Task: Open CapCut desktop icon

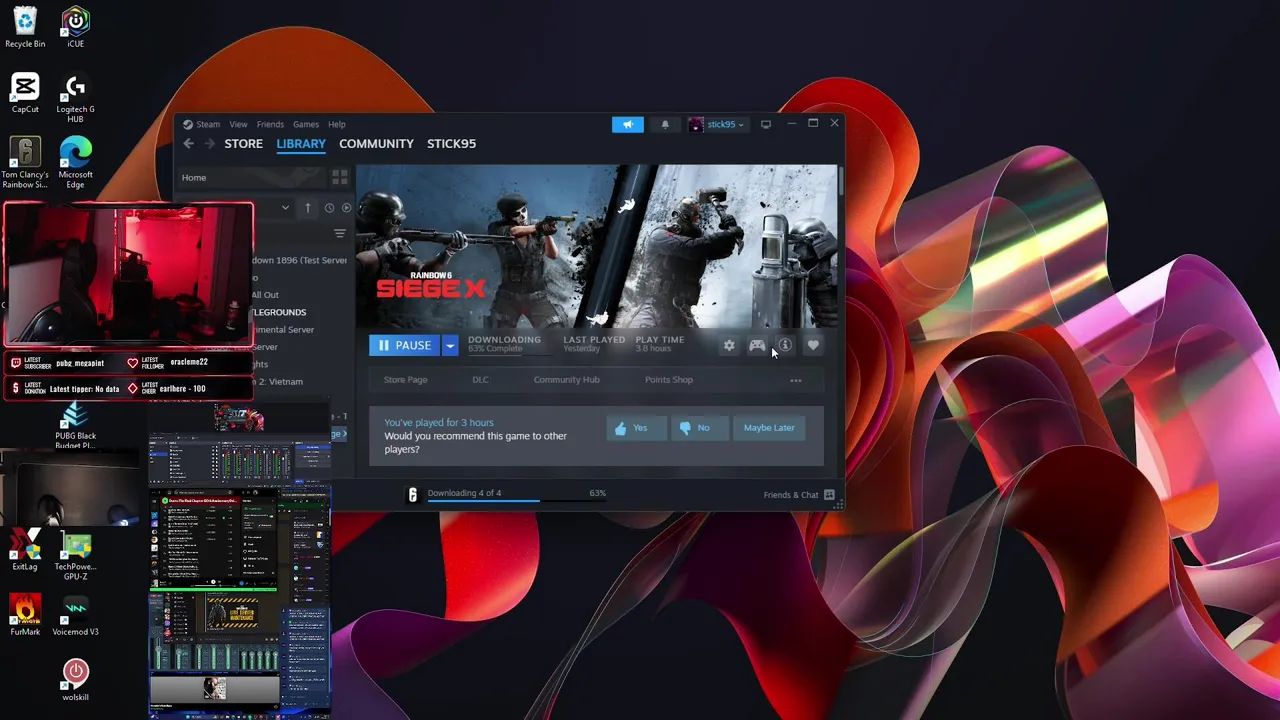Action: [25, 94]
